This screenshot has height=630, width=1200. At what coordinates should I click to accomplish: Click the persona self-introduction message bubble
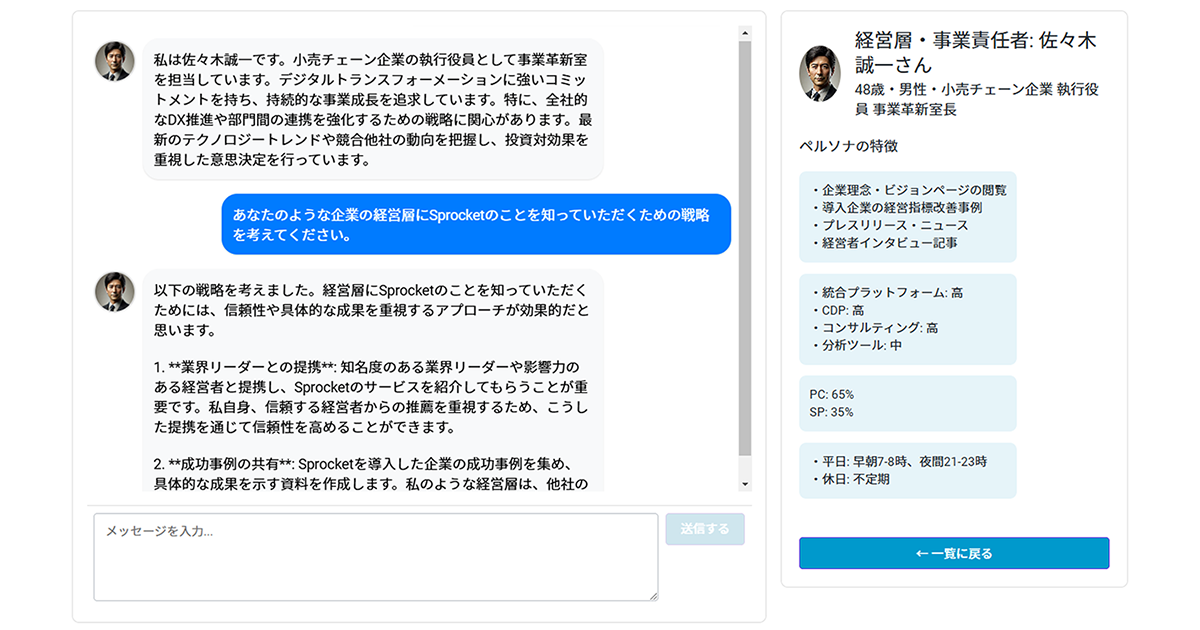tap(373, 109)
